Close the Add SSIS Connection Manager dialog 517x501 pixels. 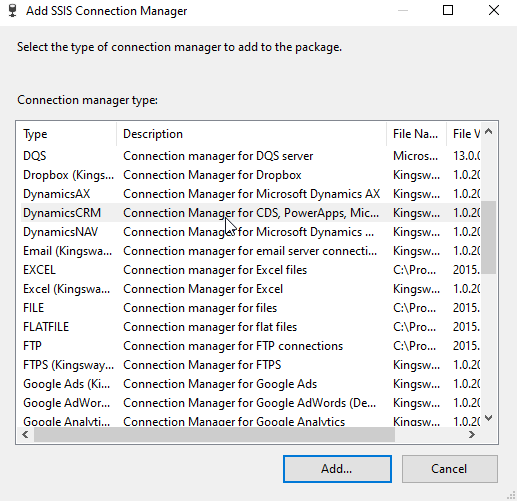(494, 10)
